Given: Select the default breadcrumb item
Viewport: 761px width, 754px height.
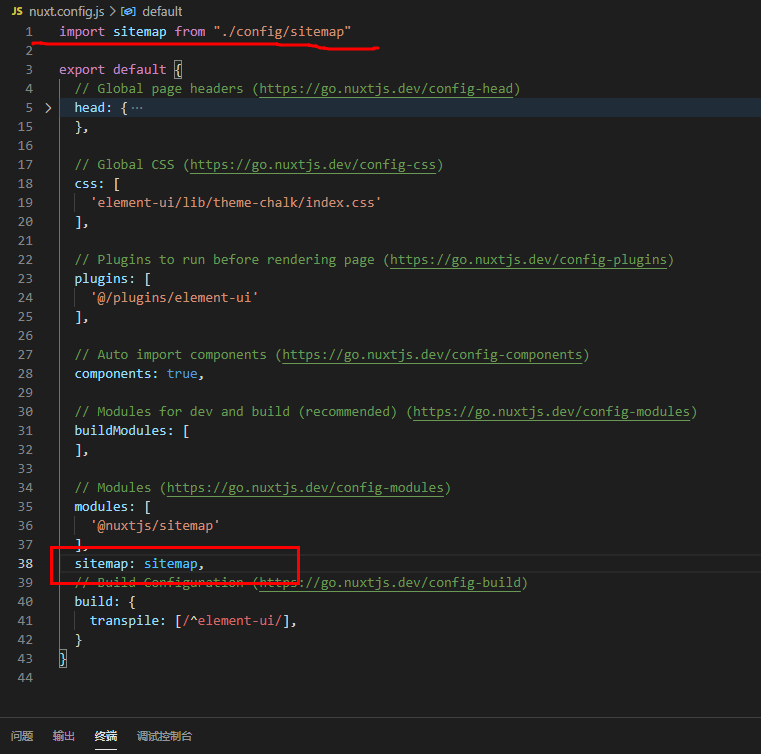Looking at the screenshot, I should point(162,11).
